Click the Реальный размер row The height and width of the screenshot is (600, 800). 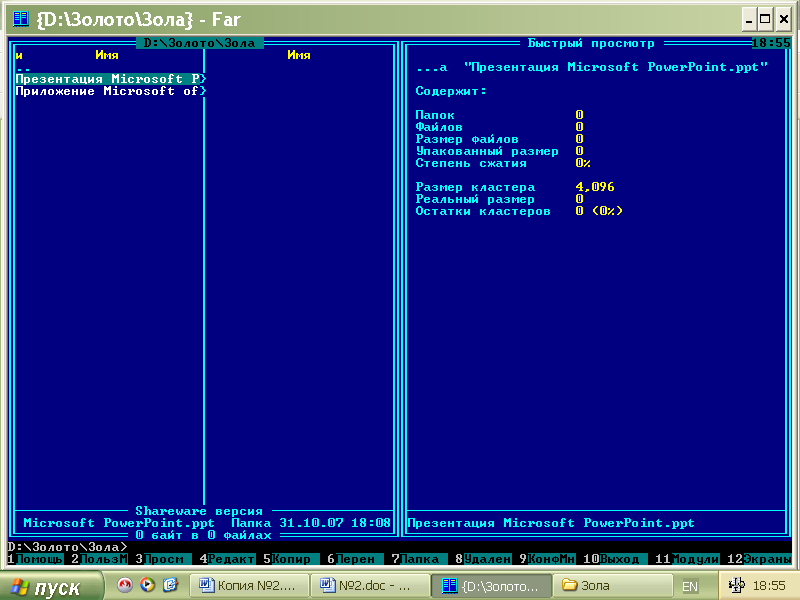click(499, 199)
